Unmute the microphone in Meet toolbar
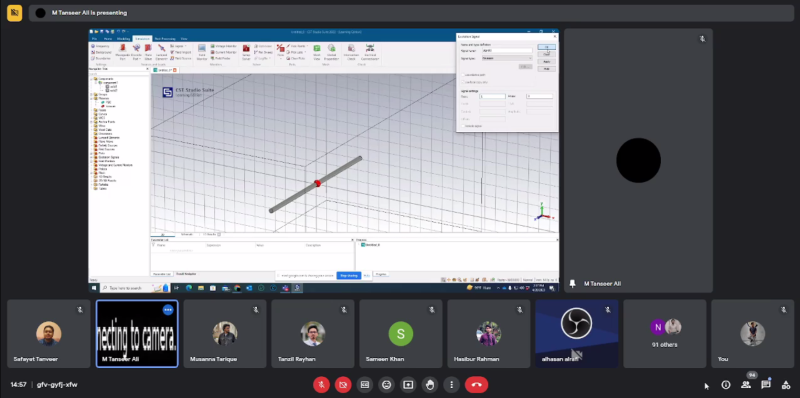 [x=321, y=385]
